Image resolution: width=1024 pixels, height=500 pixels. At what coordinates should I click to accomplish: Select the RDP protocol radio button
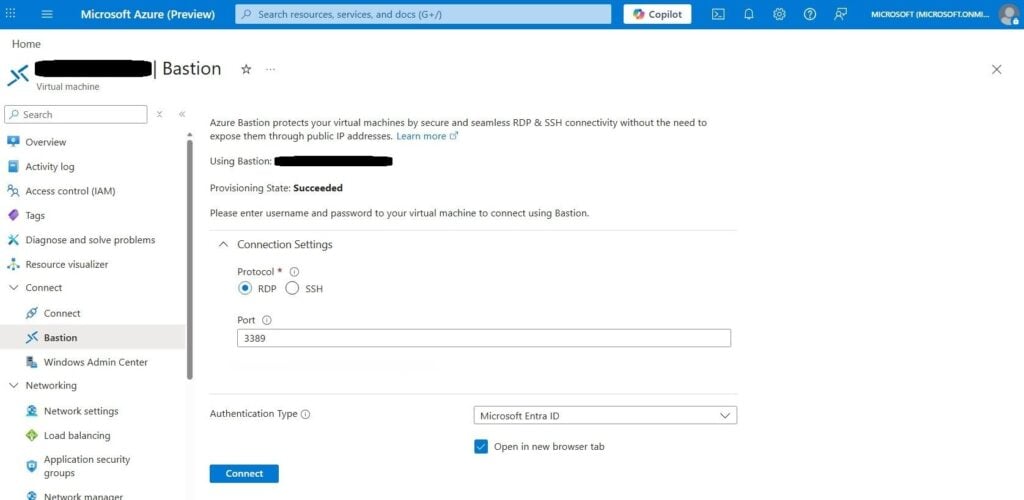pos(245,288)
